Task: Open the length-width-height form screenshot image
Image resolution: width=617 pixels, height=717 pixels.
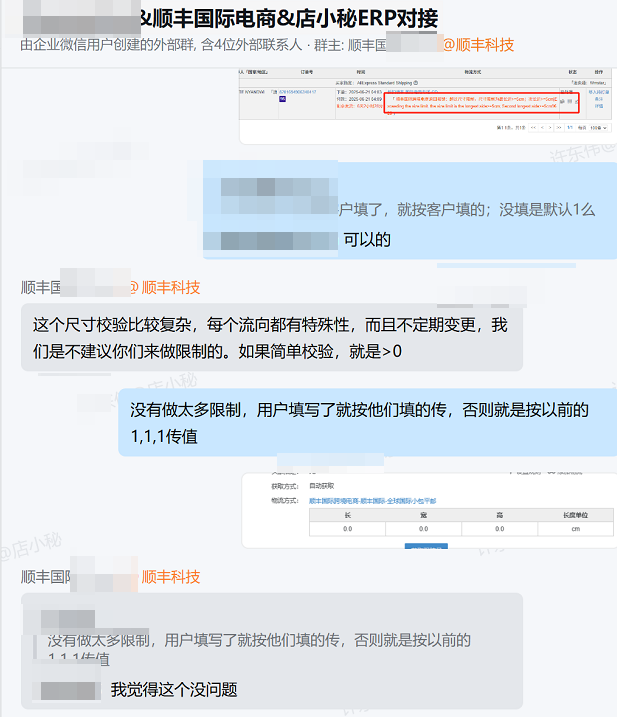Action: (x=429, y=510)
